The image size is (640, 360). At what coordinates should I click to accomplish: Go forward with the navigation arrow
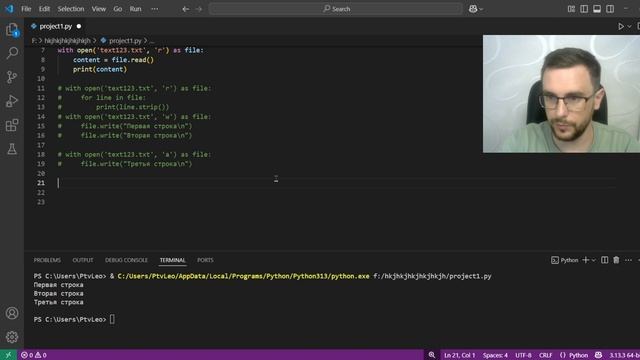click(199, 9)
